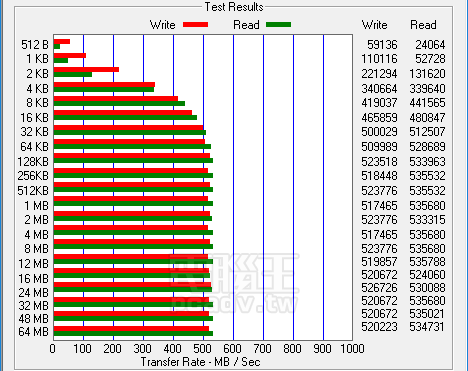Screen dimensions: 468x371
Task: Click the 16 MB row label
Action: 34,278
